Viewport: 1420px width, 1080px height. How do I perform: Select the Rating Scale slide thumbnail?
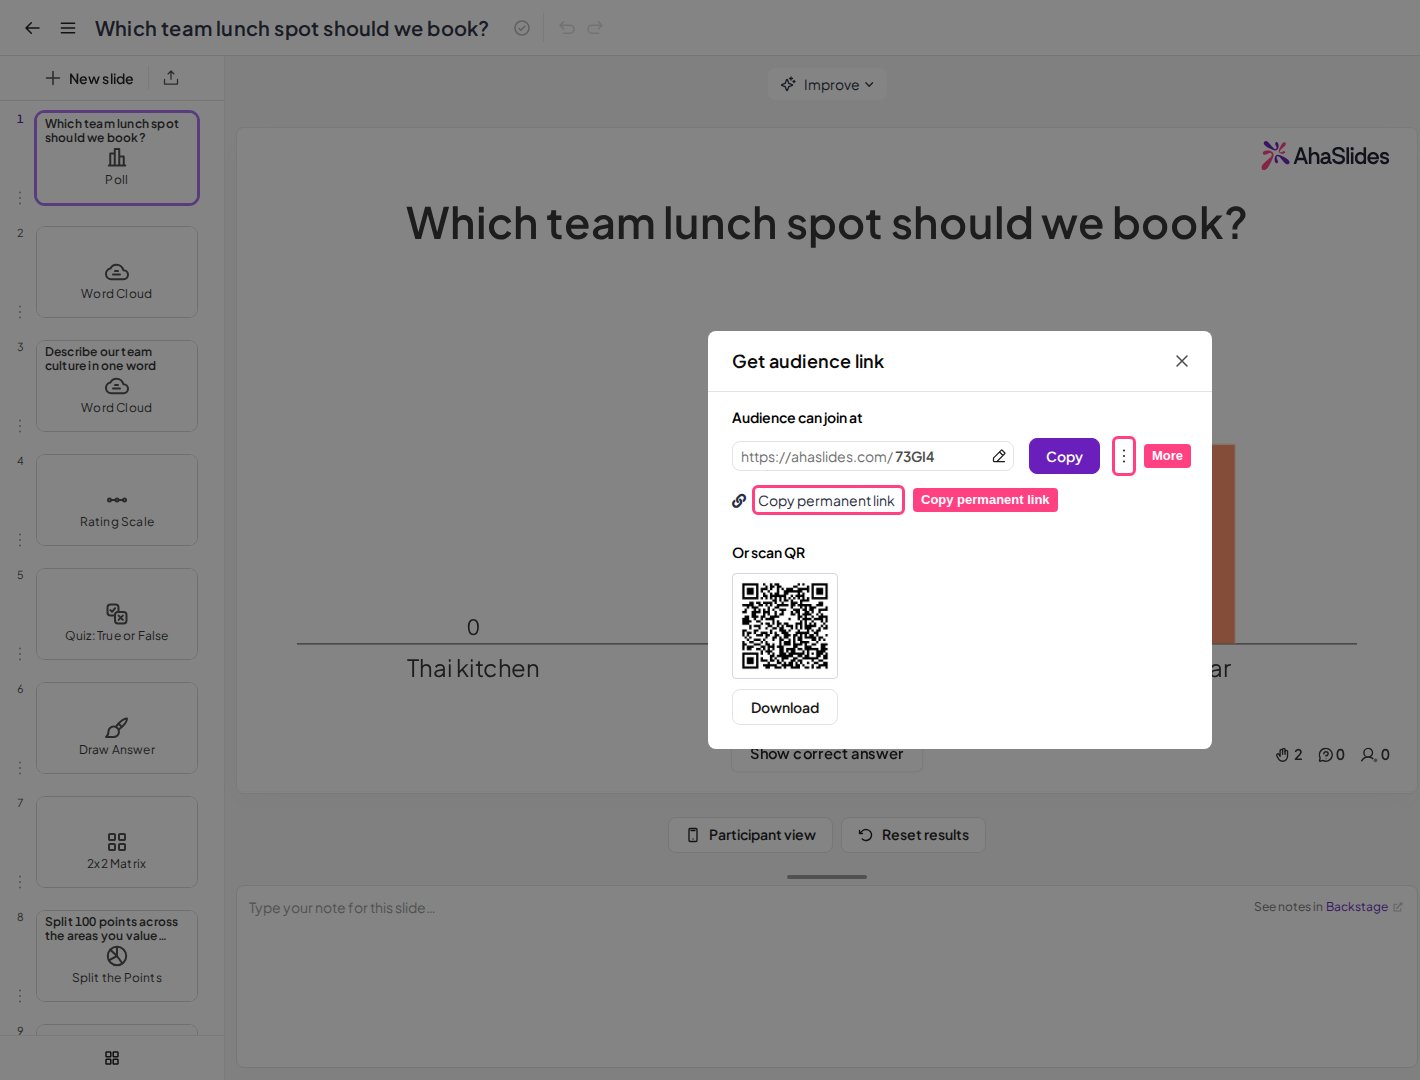pyautogui.click(x=117, y=500)
